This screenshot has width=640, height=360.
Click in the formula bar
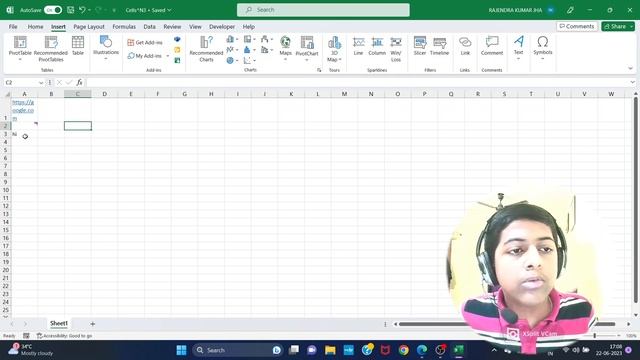pos(357,82)
